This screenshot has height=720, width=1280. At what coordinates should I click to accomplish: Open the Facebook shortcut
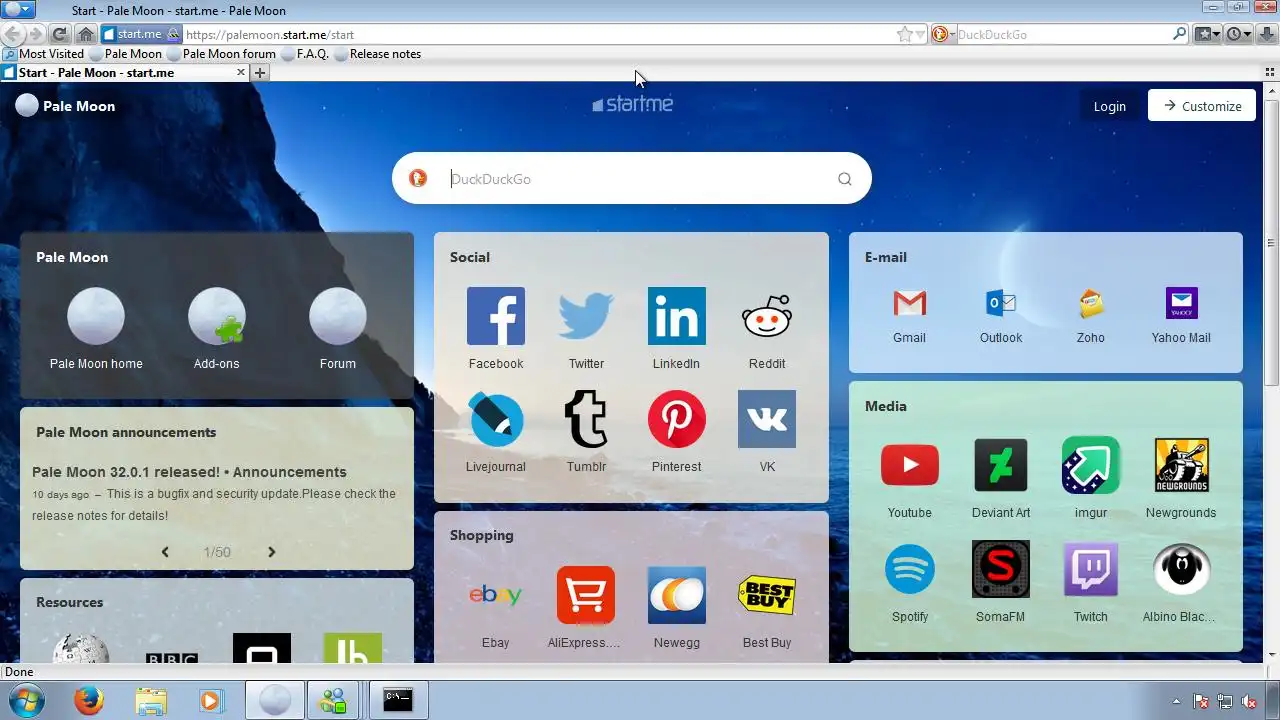[x=496, y=316]
